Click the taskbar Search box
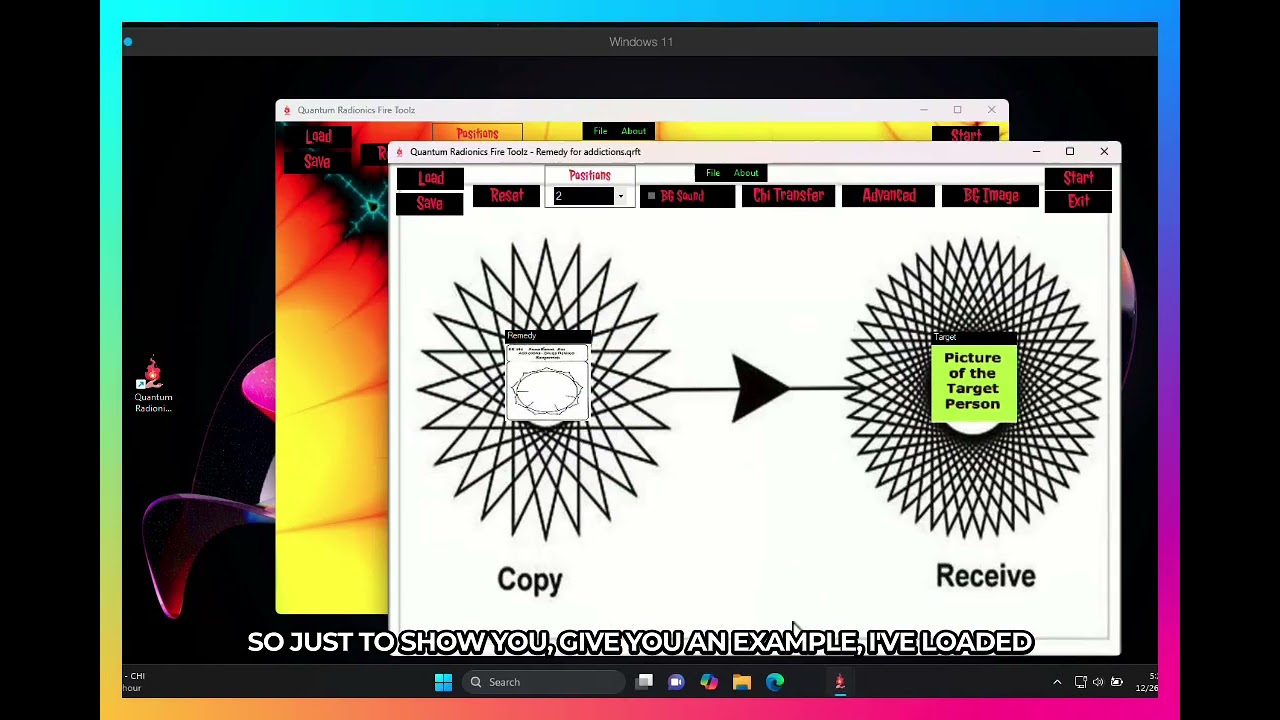Image resolution: width=1280 pixels, height=720 pixels. [545, 682]
